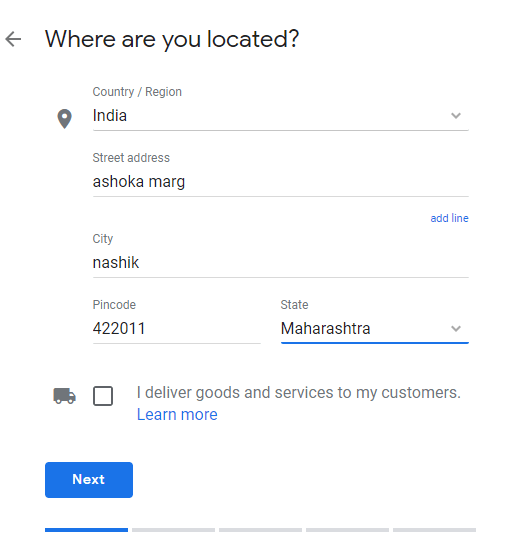Click the Where are you located heading
This screenshot has height=543, width=530.
pyautogui.click(x=172, y=39)
